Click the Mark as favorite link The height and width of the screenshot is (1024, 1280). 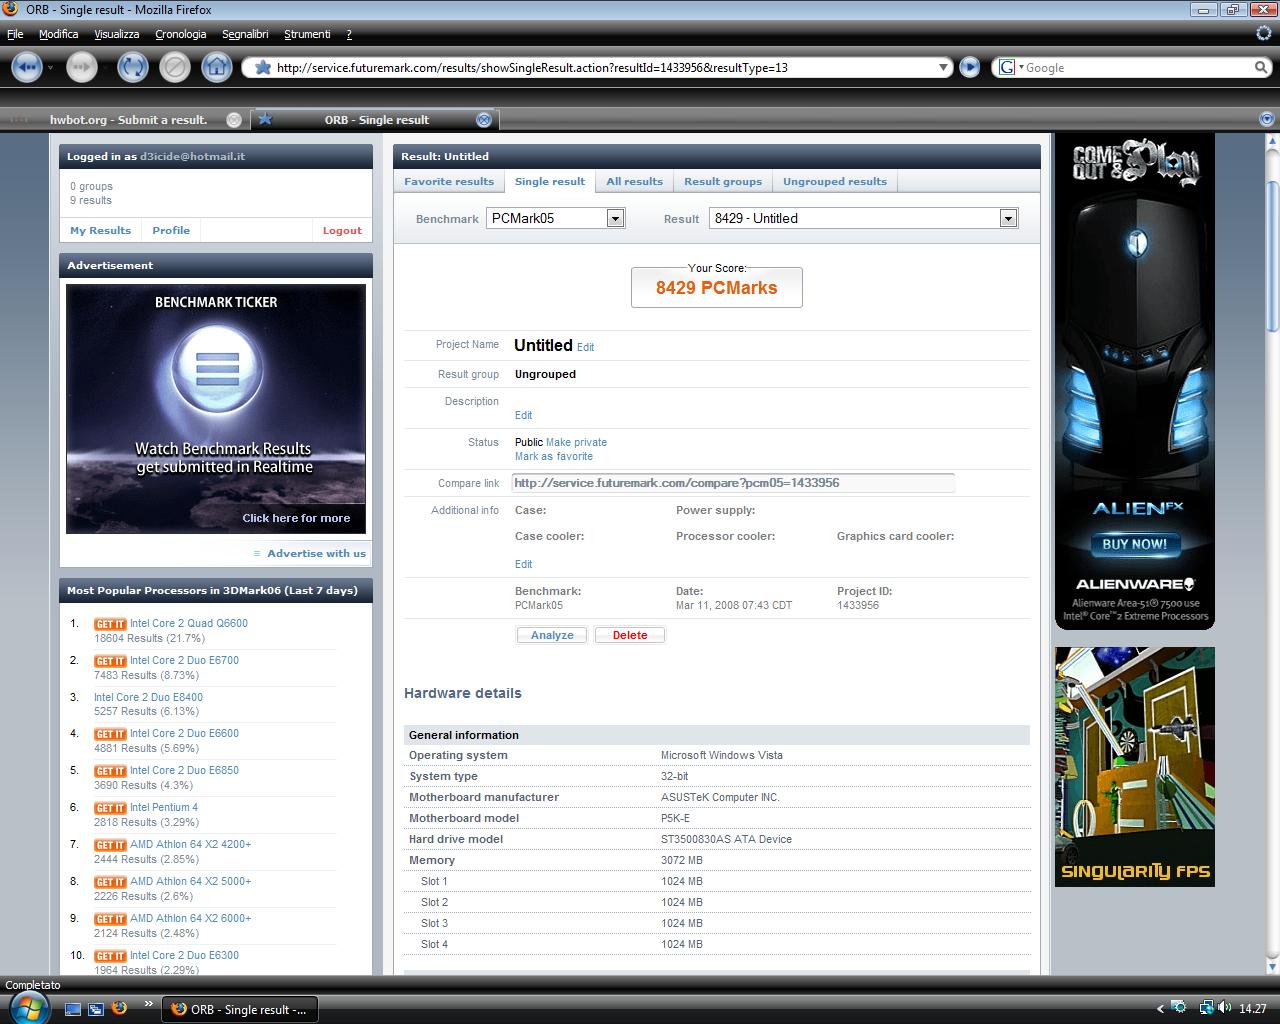pyautogui.click(x=554, y=456)
